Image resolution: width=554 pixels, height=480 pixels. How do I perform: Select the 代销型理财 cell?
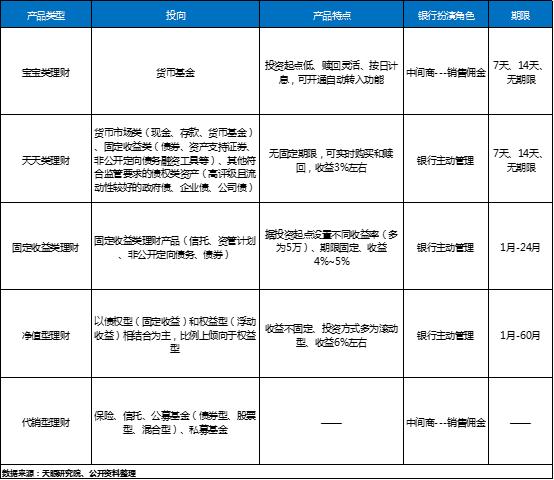click(46, 421)
